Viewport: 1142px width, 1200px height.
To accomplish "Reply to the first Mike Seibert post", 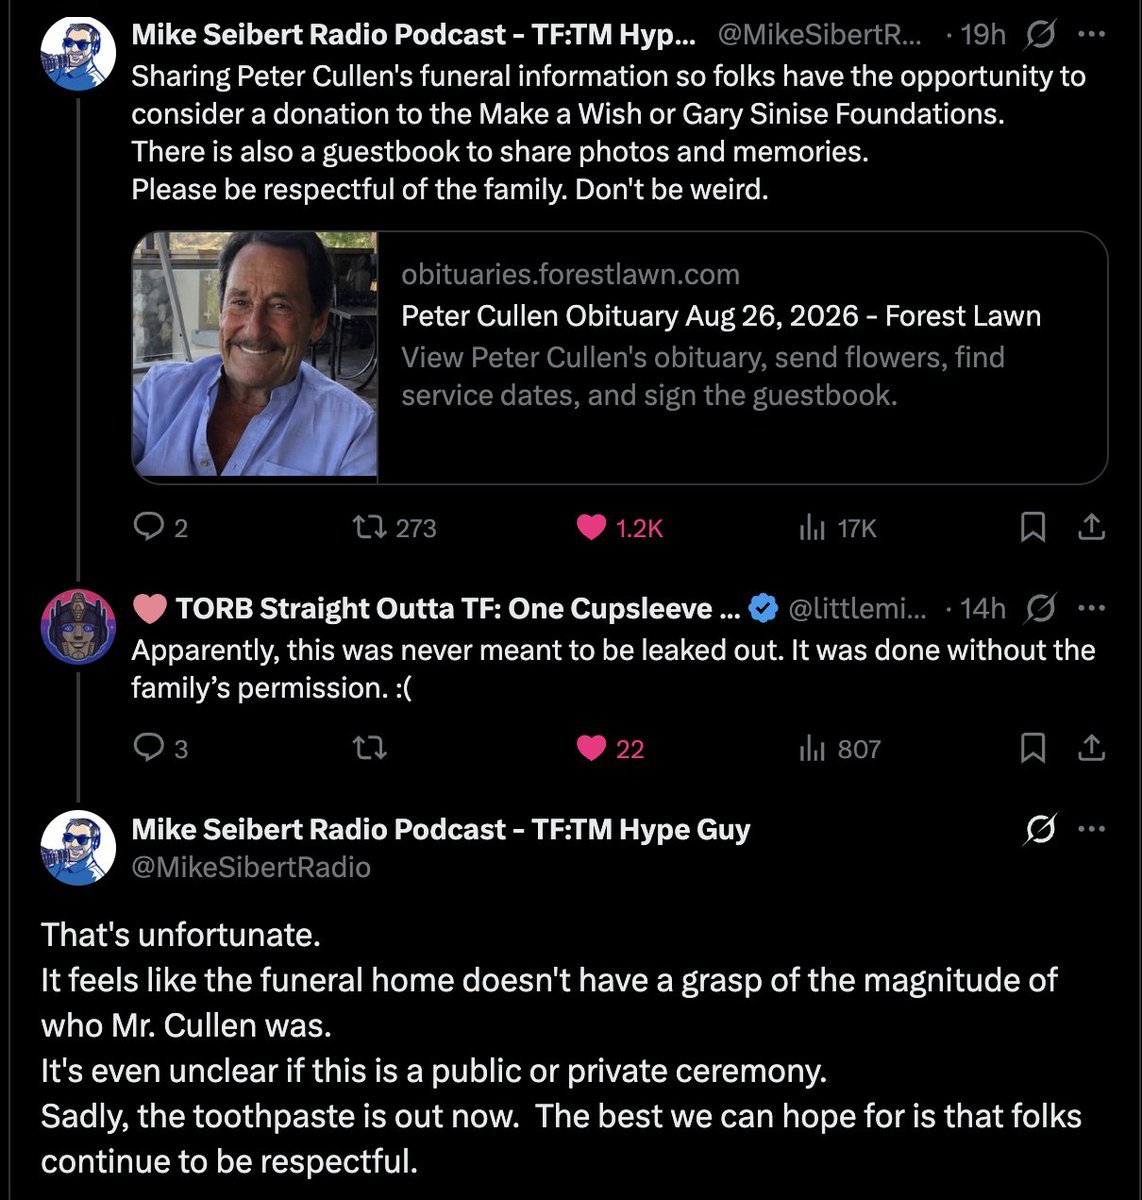I will [x=160, y=527].
